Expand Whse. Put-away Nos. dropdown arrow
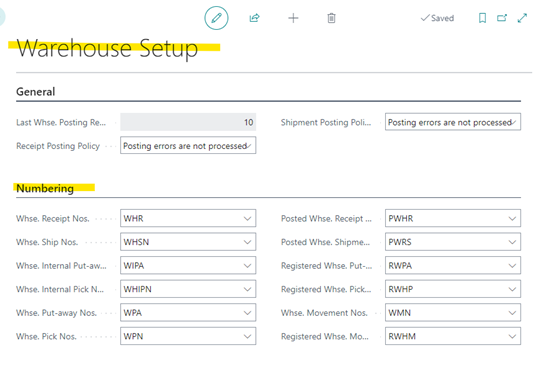 tap(248, 313)
